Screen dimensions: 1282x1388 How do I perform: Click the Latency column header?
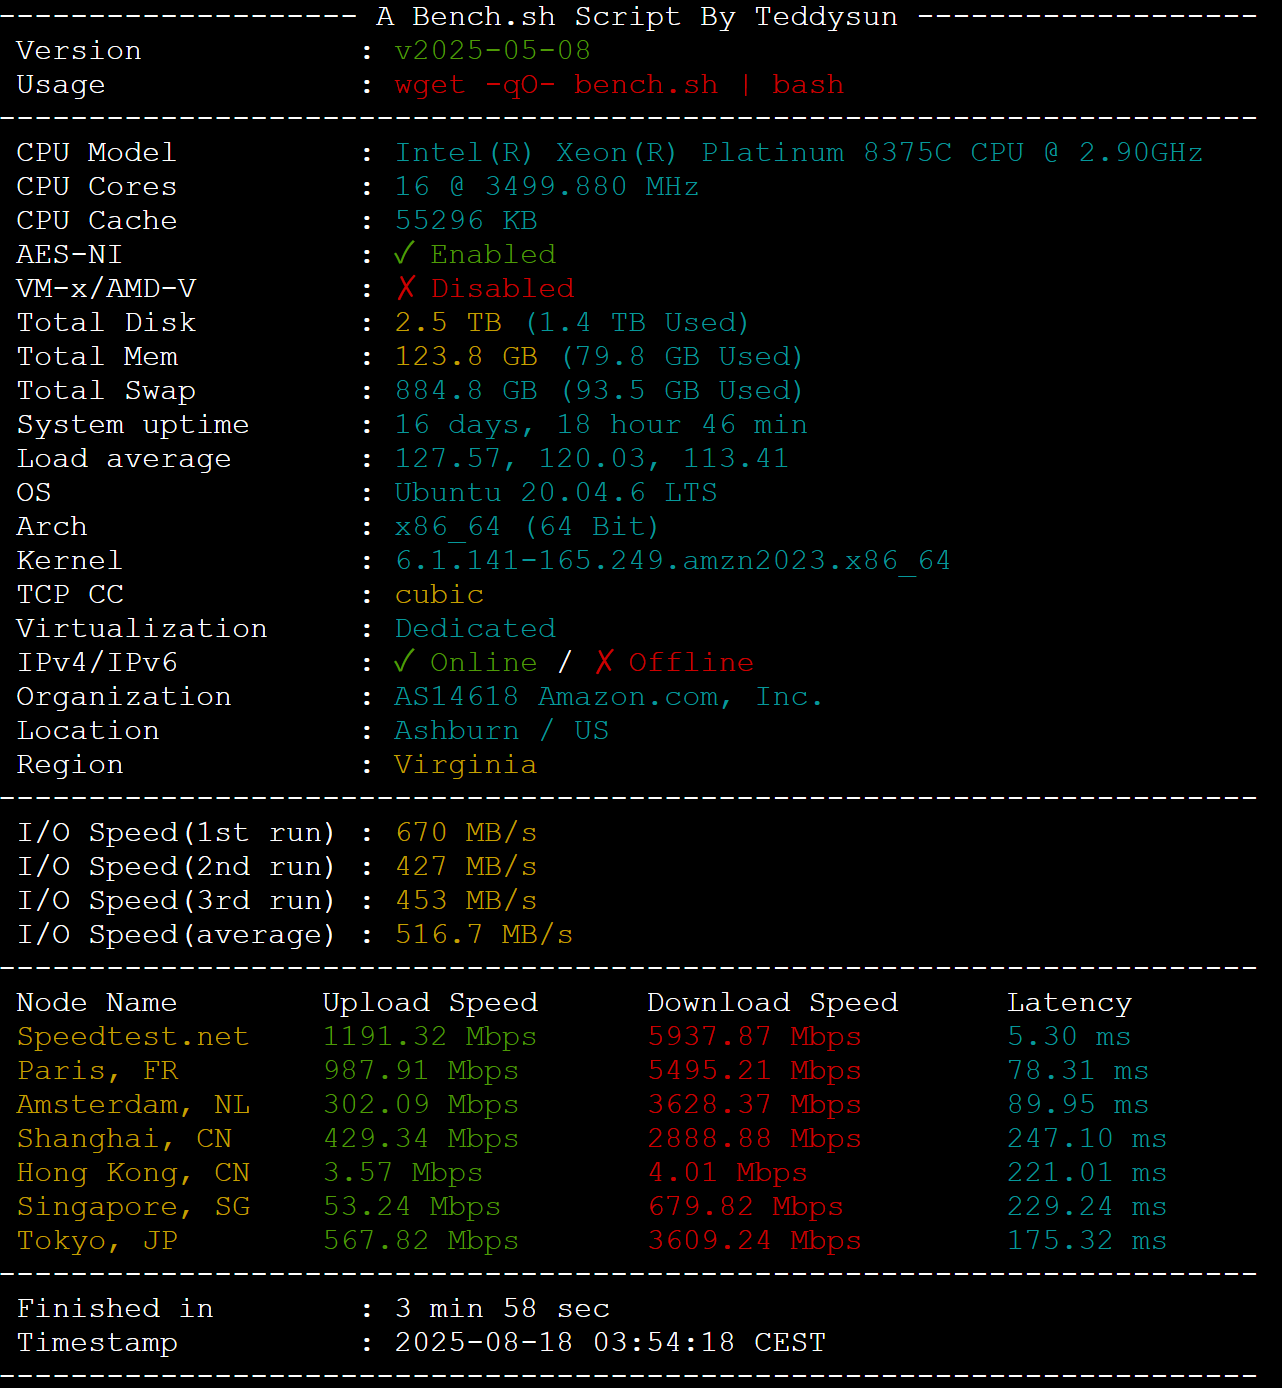(1069, 1003)
